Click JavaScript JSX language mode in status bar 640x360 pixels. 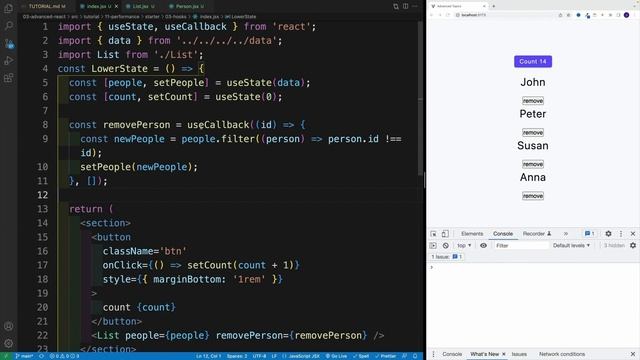(x=301, y=356)
